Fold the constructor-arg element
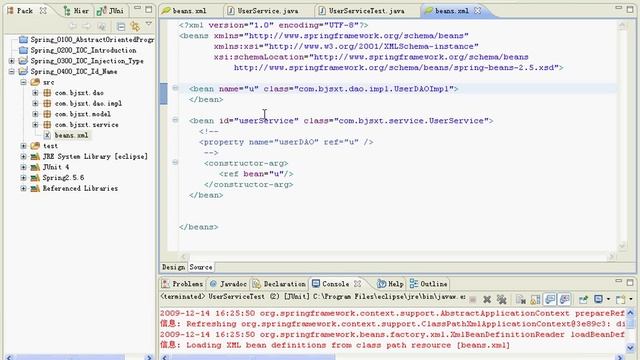The width and height of the screenshot is (640, 360). pyautogui.click(x=175, y=162)
